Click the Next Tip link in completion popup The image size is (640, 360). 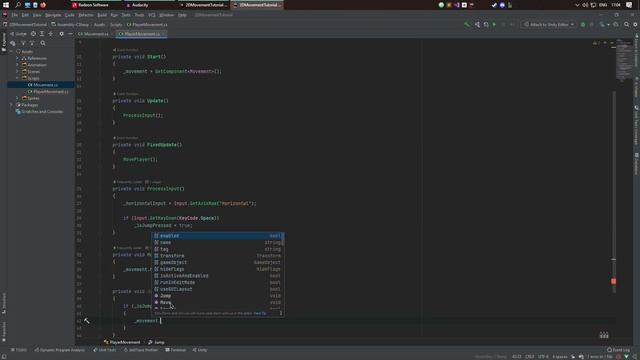[260, 313]
